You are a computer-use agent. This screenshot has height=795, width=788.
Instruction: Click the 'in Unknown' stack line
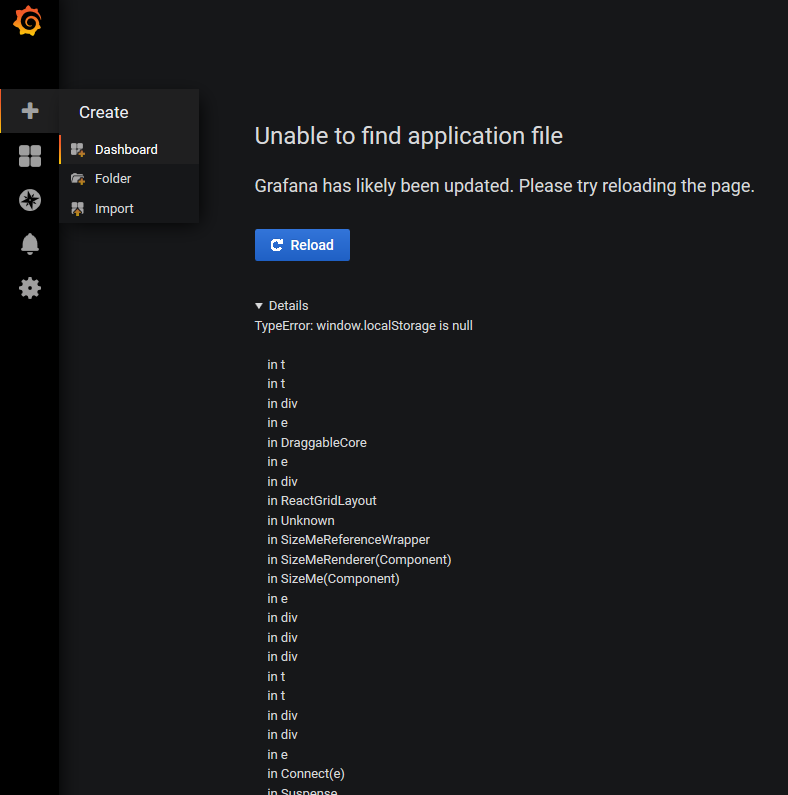point(301,521)
